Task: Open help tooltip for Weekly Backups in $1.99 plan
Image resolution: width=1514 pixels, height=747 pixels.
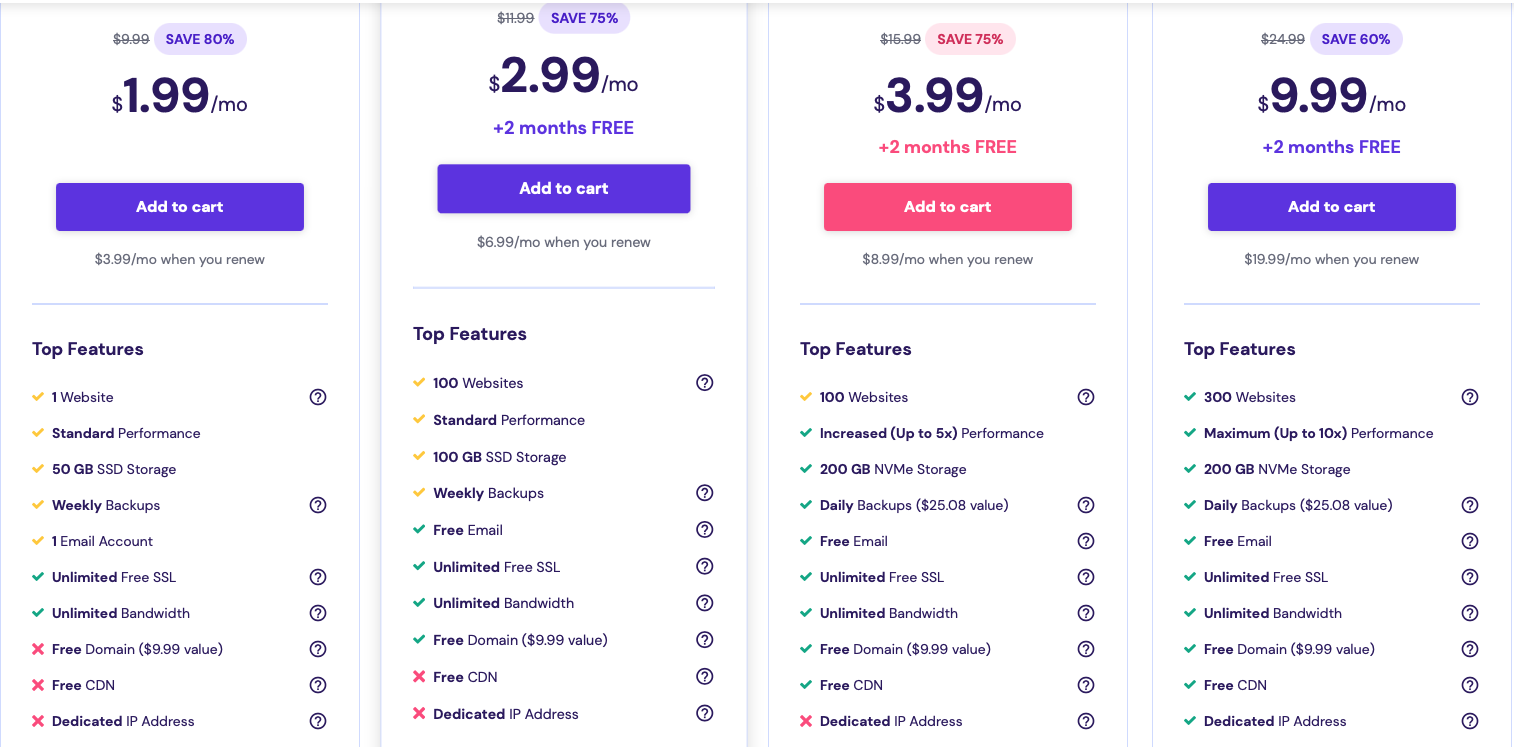Action: tap(318, 505)
